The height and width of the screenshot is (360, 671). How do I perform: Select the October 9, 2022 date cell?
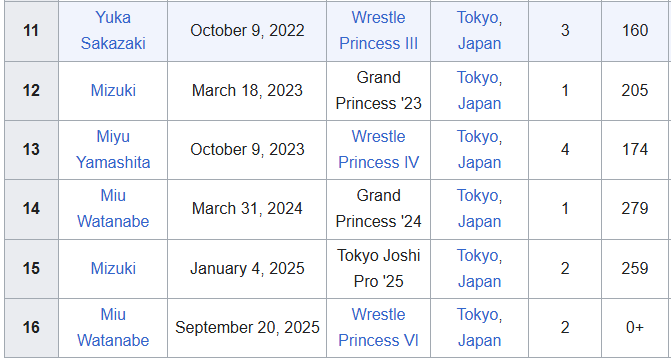point(247,31)
